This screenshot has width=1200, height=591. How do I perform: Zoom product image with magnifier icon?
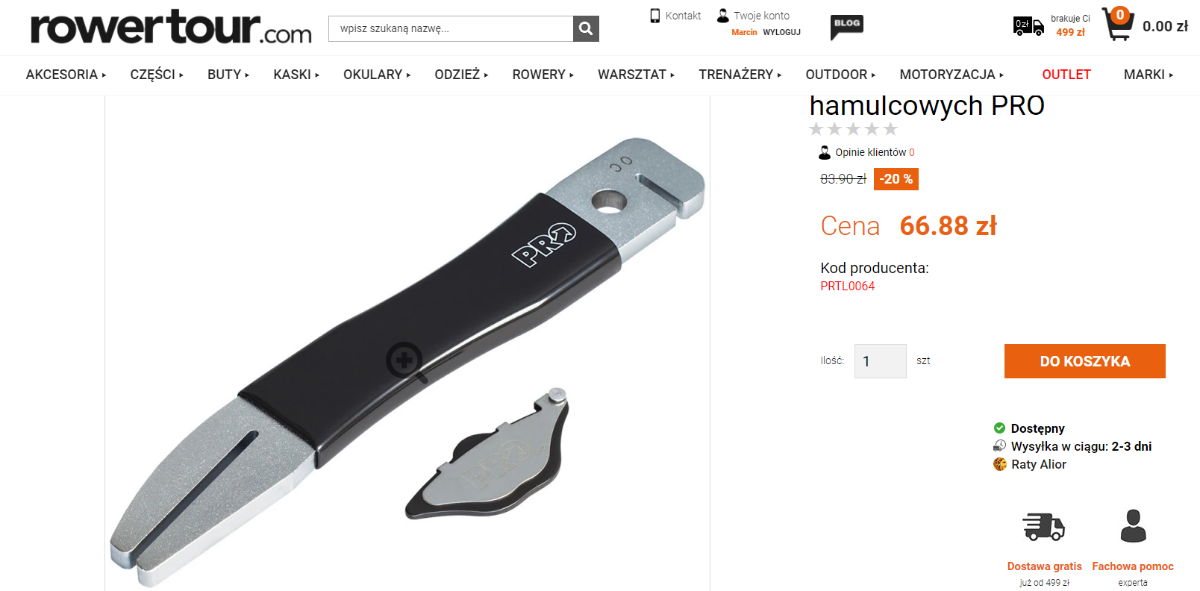(x=405, y=358)
